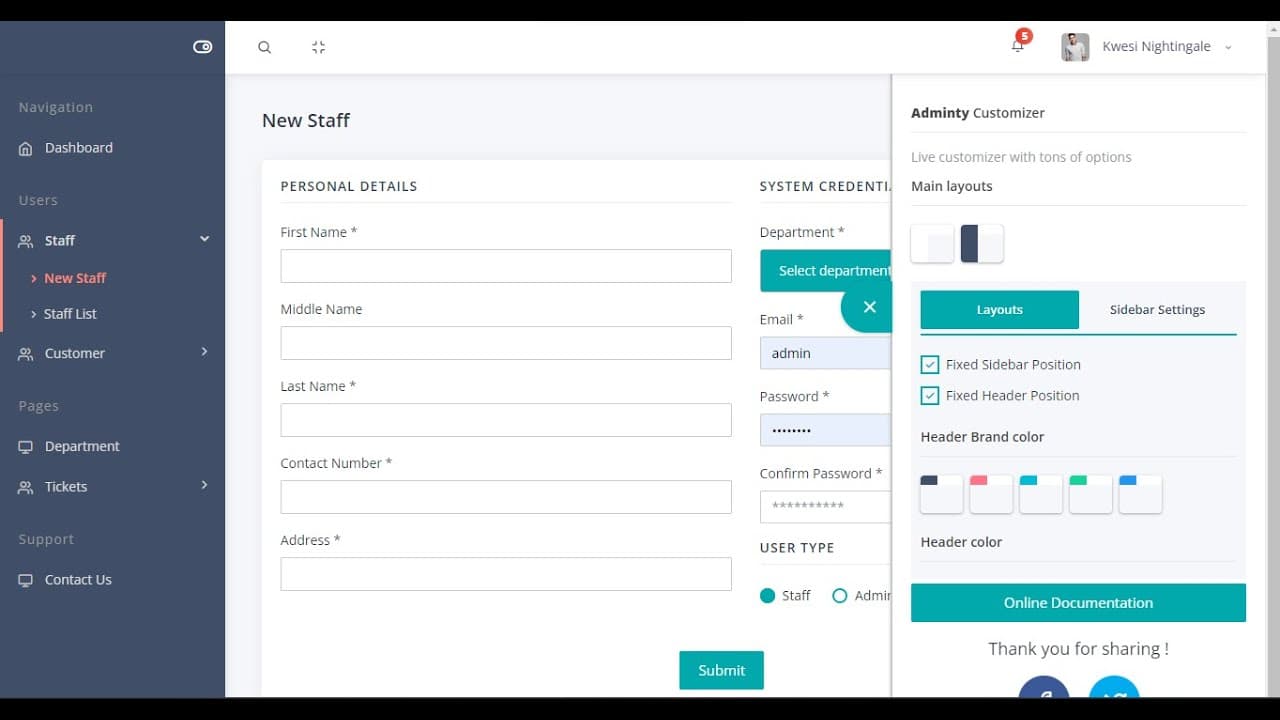This screenshot has height=720, width=1280.
Task: Switch to the Sidebar Settings tab
Action: pos(1157,310)
